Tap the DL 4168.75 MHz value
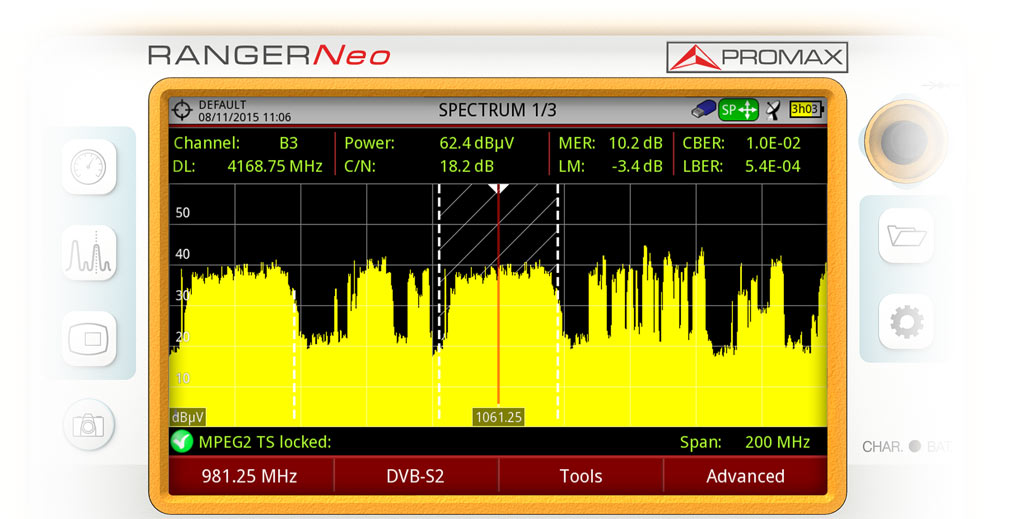The height and width of the screenshot is (519, 1024). coord(274,166)
